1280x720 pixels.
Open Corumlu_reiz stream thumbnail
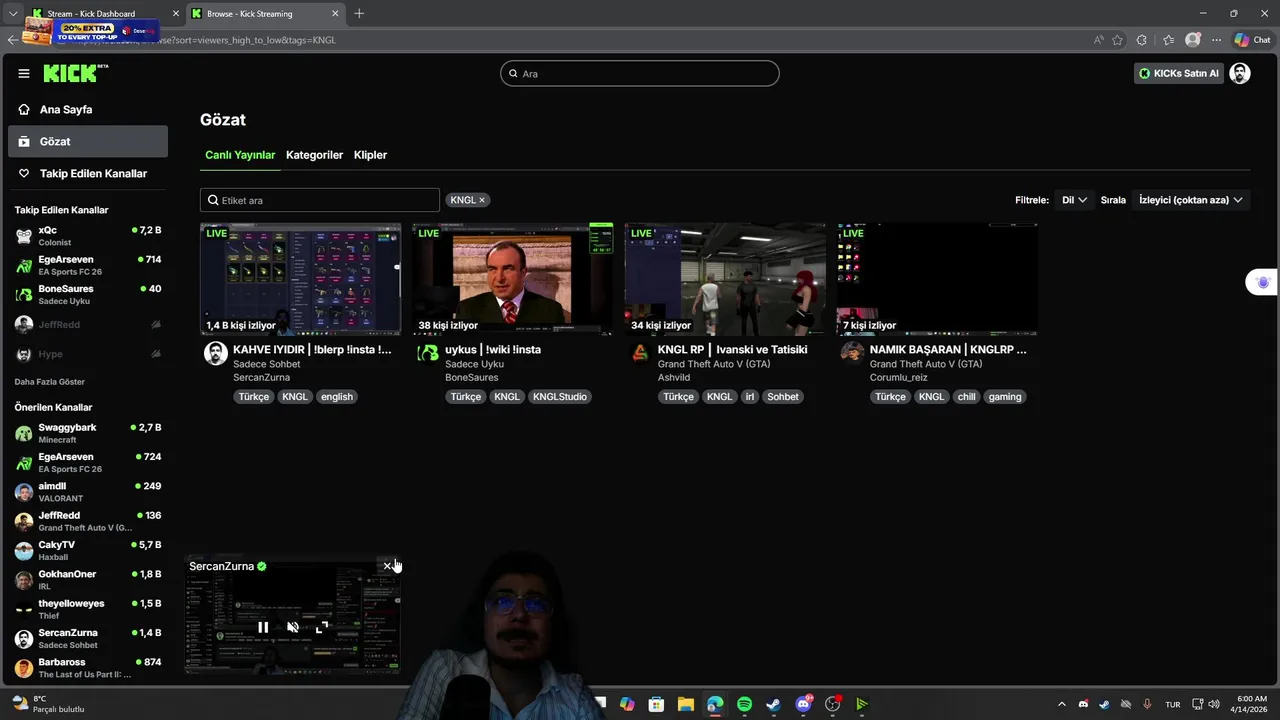pyautogui.click(x=937, y=279)
